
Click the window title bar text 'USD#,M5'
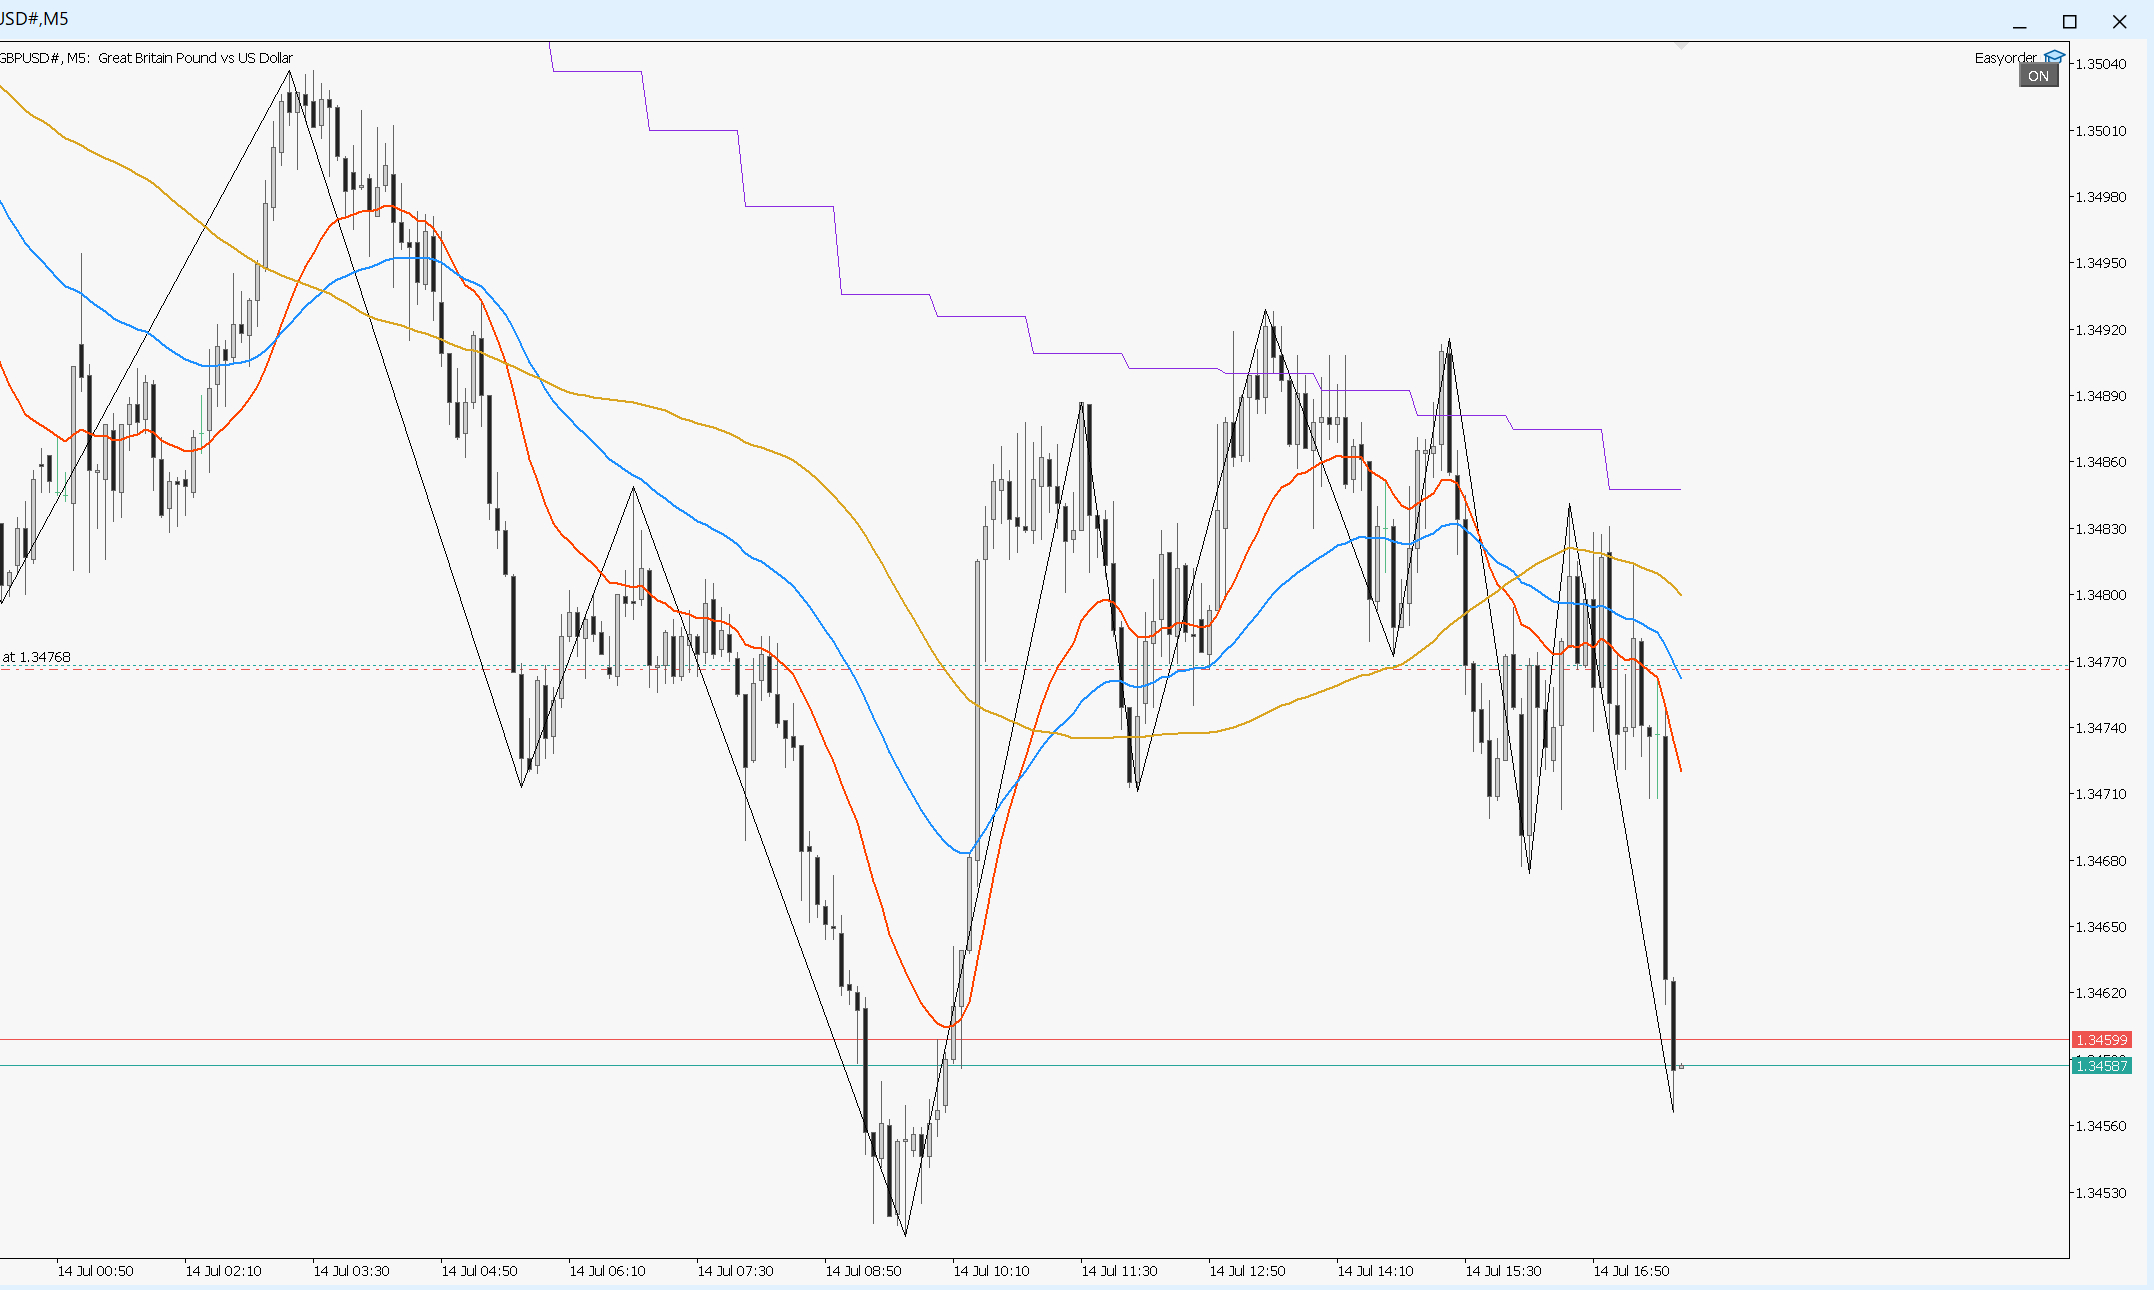pos(34,19)
